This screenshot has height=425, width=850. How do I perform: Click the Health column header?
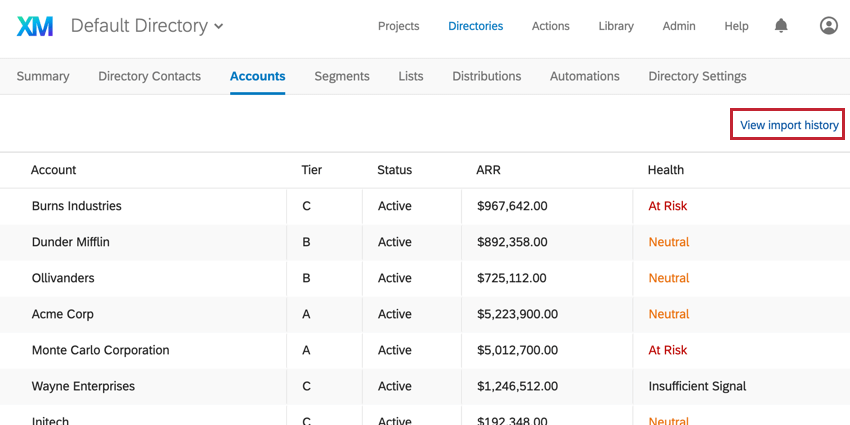pyautogui.click(x=666, y=170)
